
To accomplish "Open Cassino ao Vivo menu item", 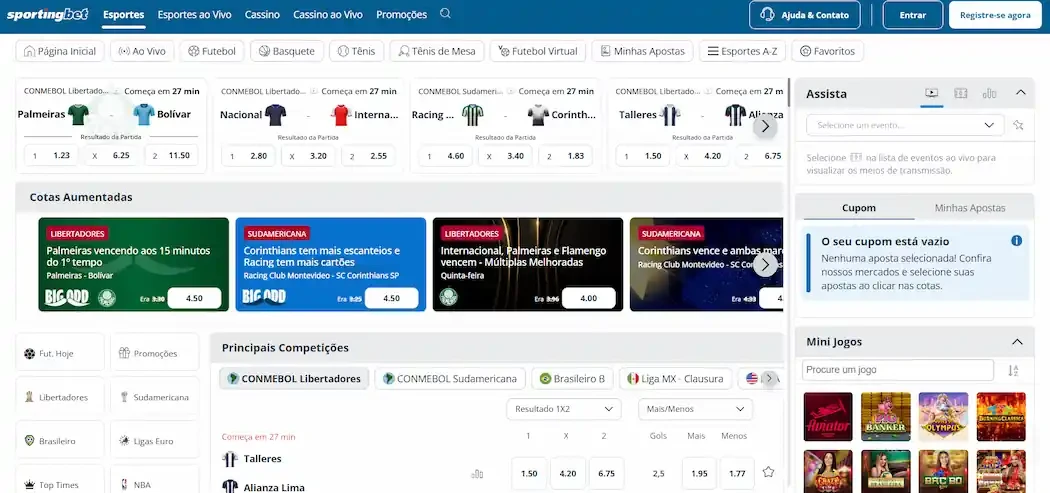I will 327,14.
